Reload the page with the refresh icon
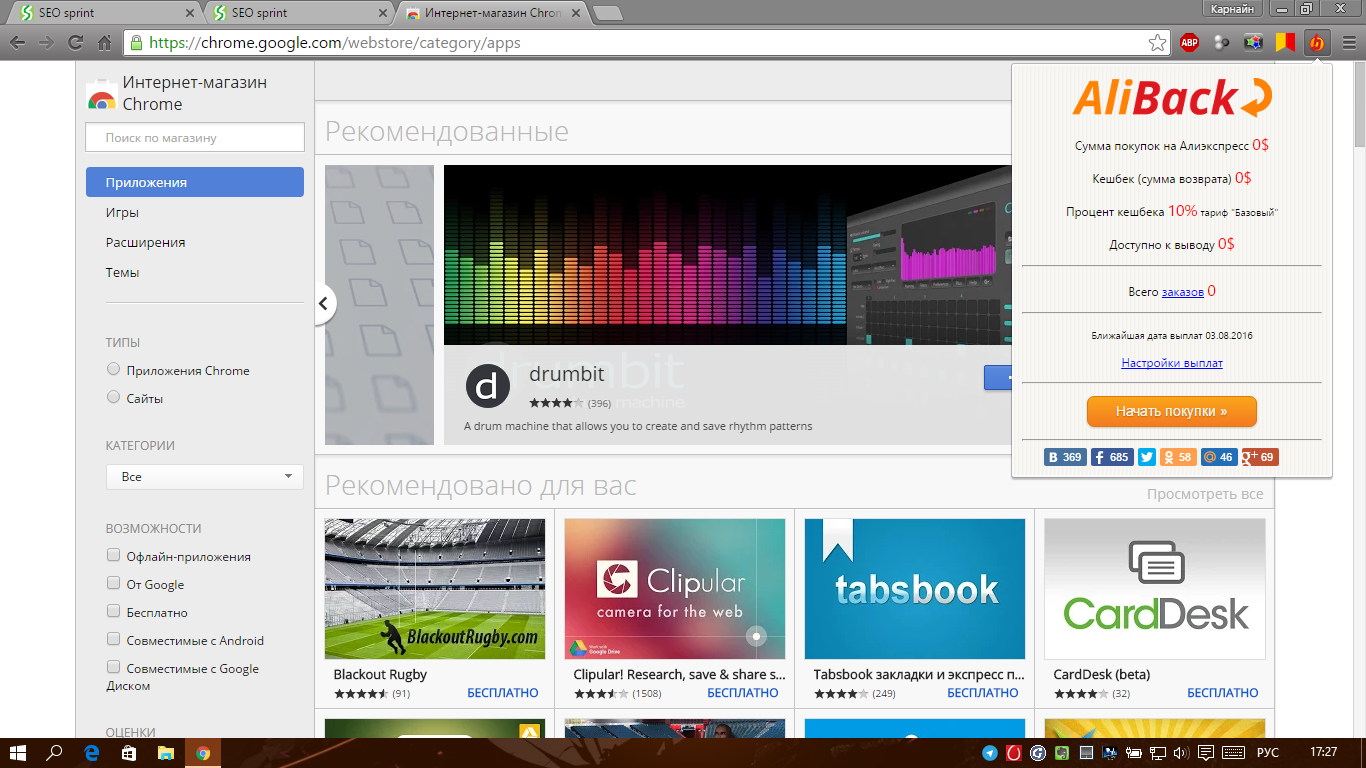This screenshot has height=768, width=1366. (x=75, y=43)
